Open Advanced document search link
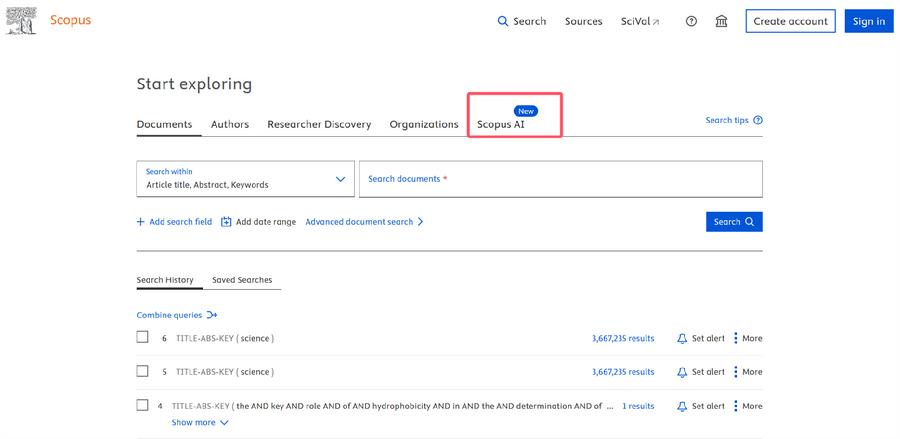This screenshot has height=439, width=900. 364,222
